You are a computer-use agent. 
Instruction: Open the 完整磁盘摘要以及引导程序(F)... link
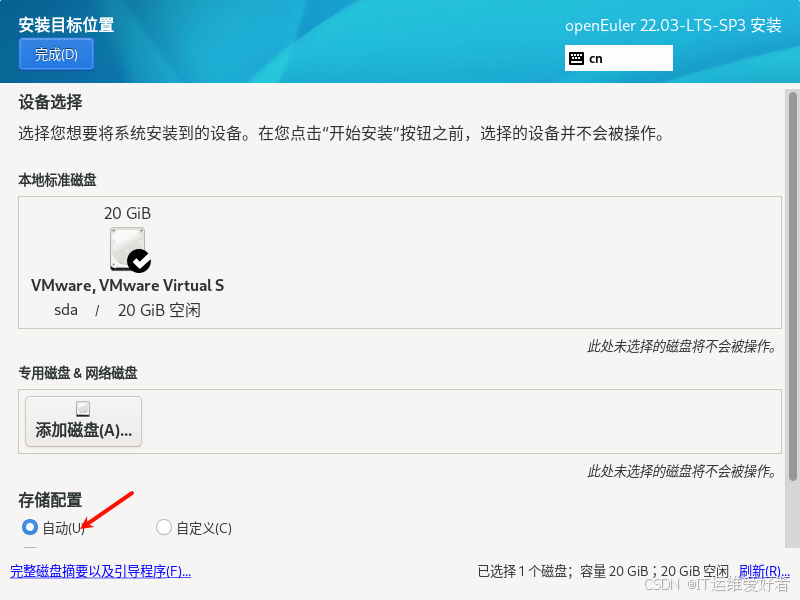pyautogui.click(x=101, y=571)
